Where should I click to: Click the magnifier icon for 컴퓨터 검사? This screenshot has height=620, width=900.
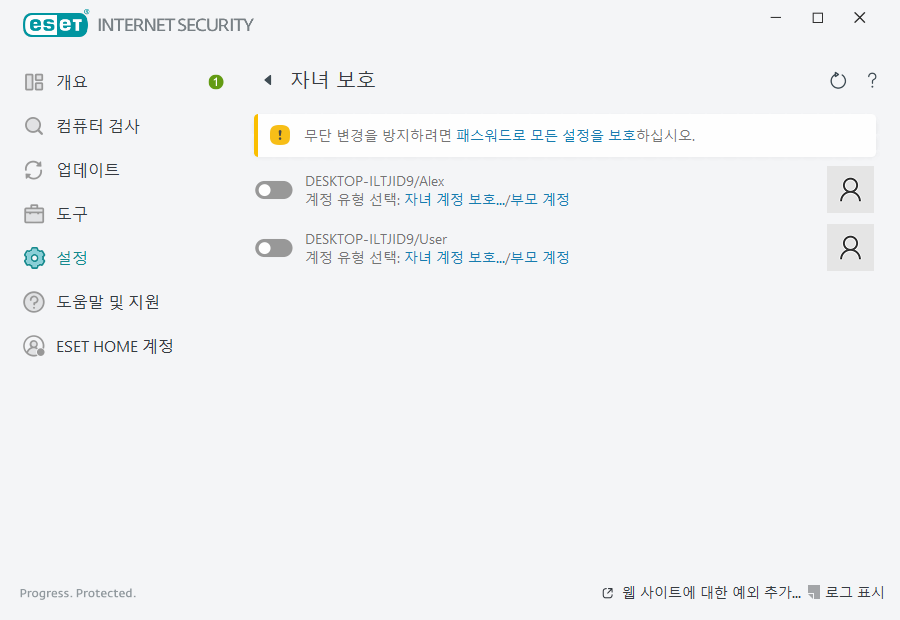pos(34,126)
